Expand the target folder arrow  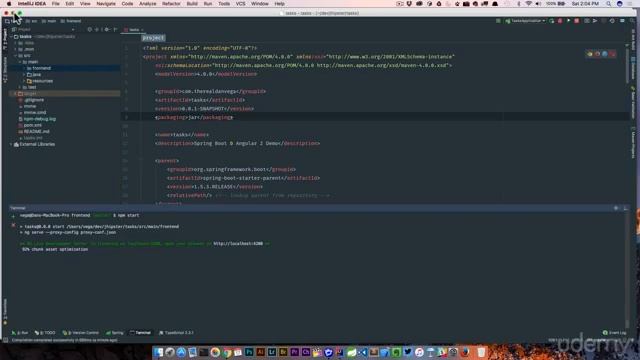click(16, 93)
